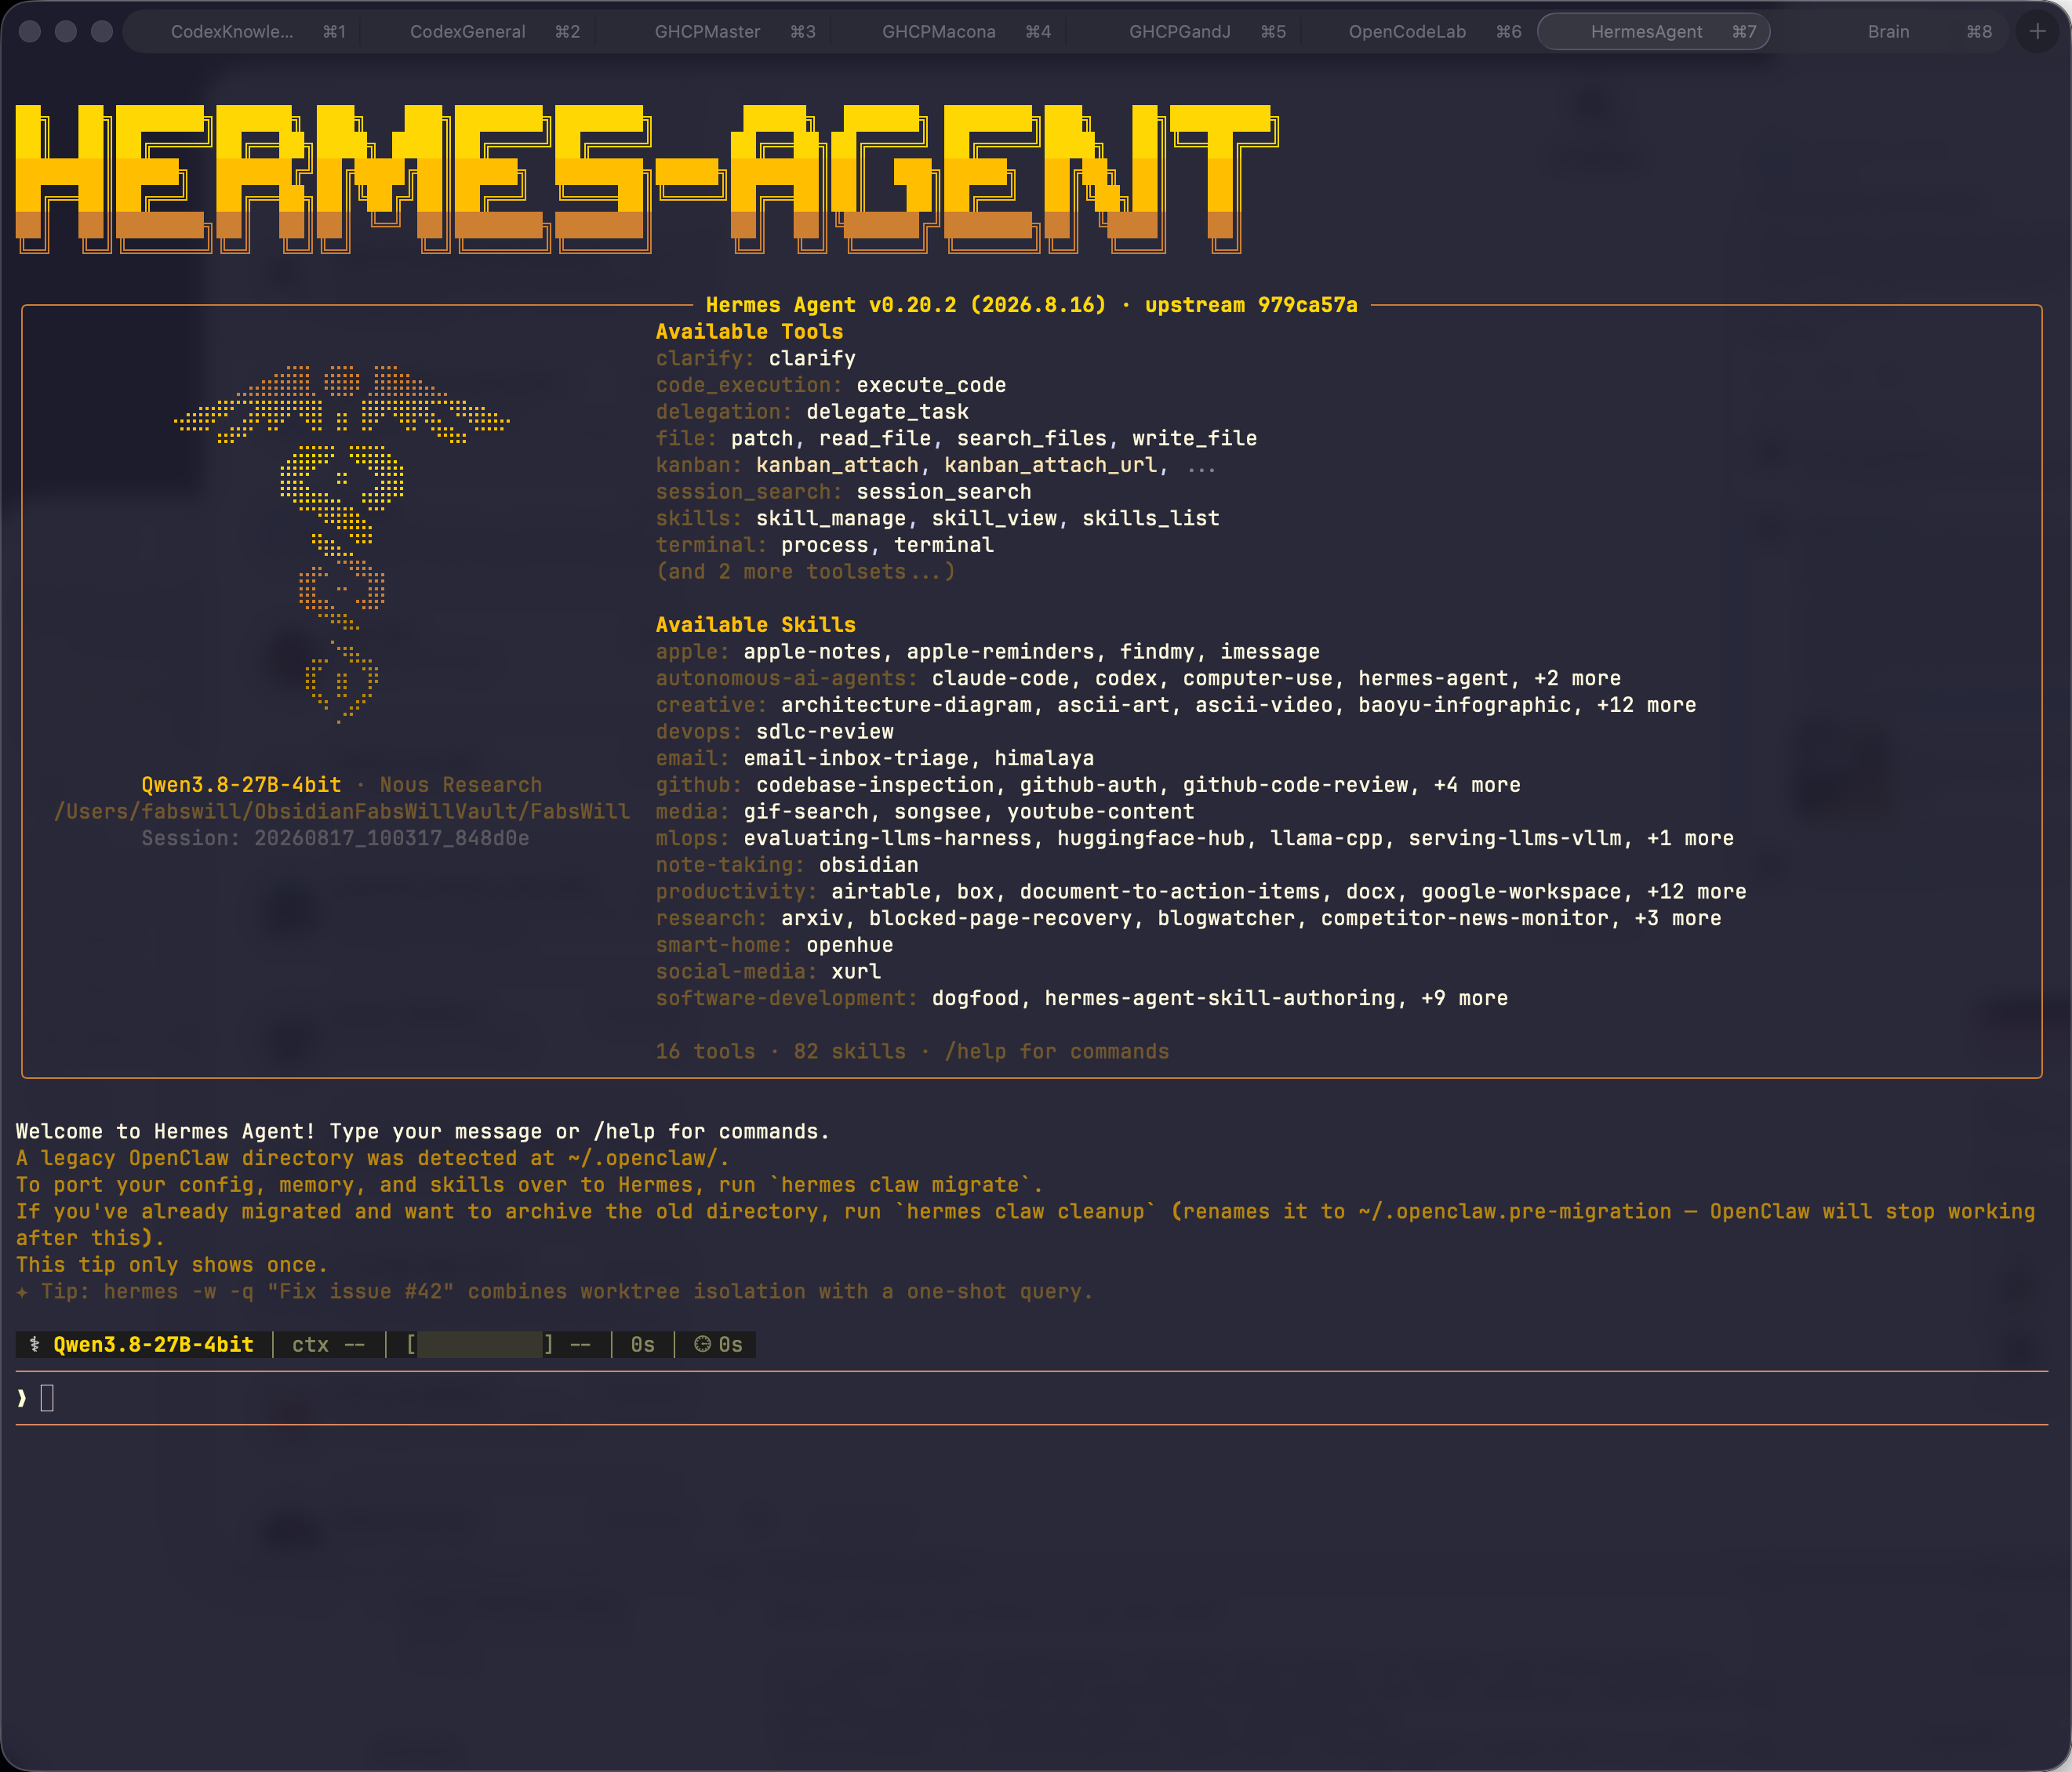Switch to the Brain tab

coord(1889,32)
